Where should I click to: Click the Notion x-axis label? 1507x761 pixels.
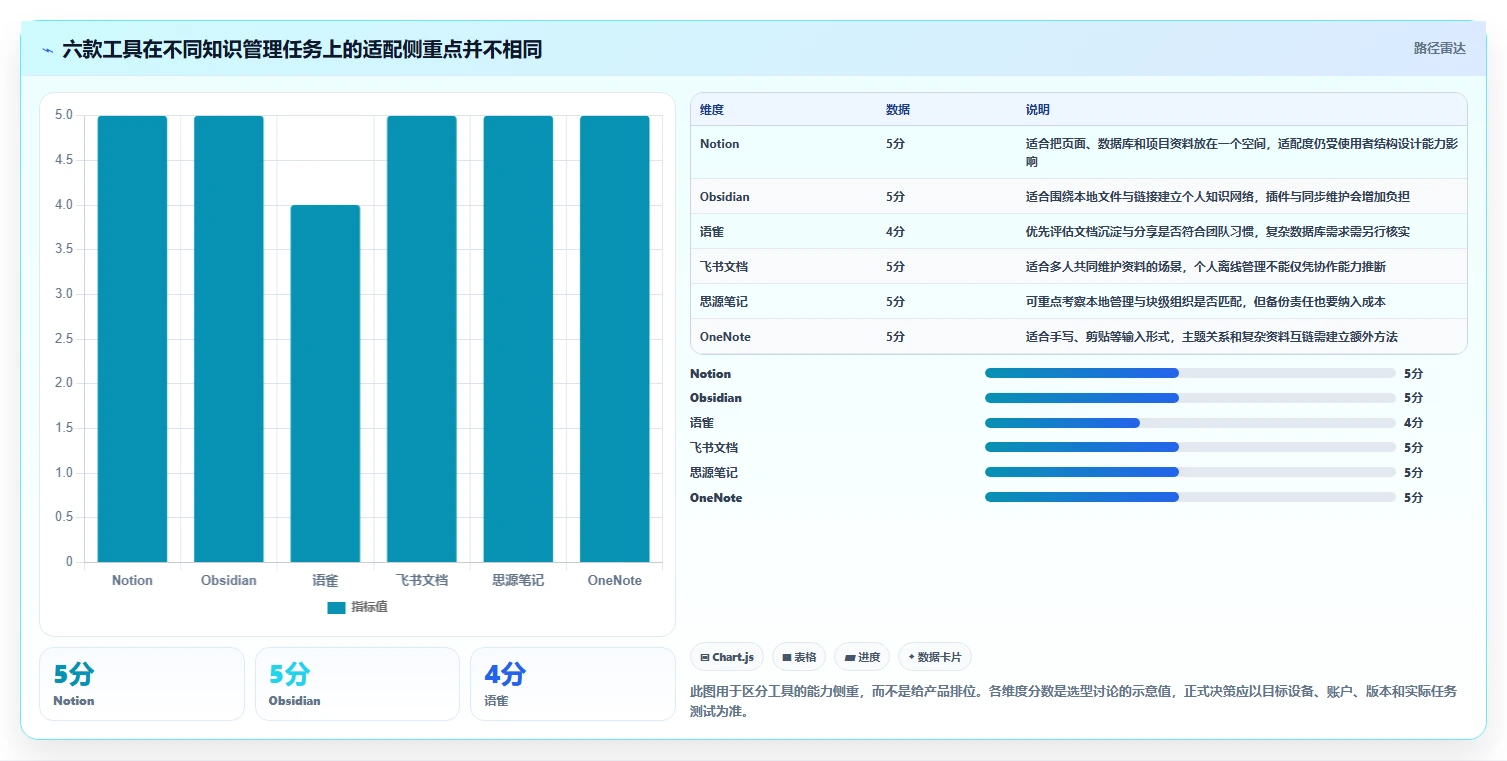pyautogui.click(x=132, y=580)
